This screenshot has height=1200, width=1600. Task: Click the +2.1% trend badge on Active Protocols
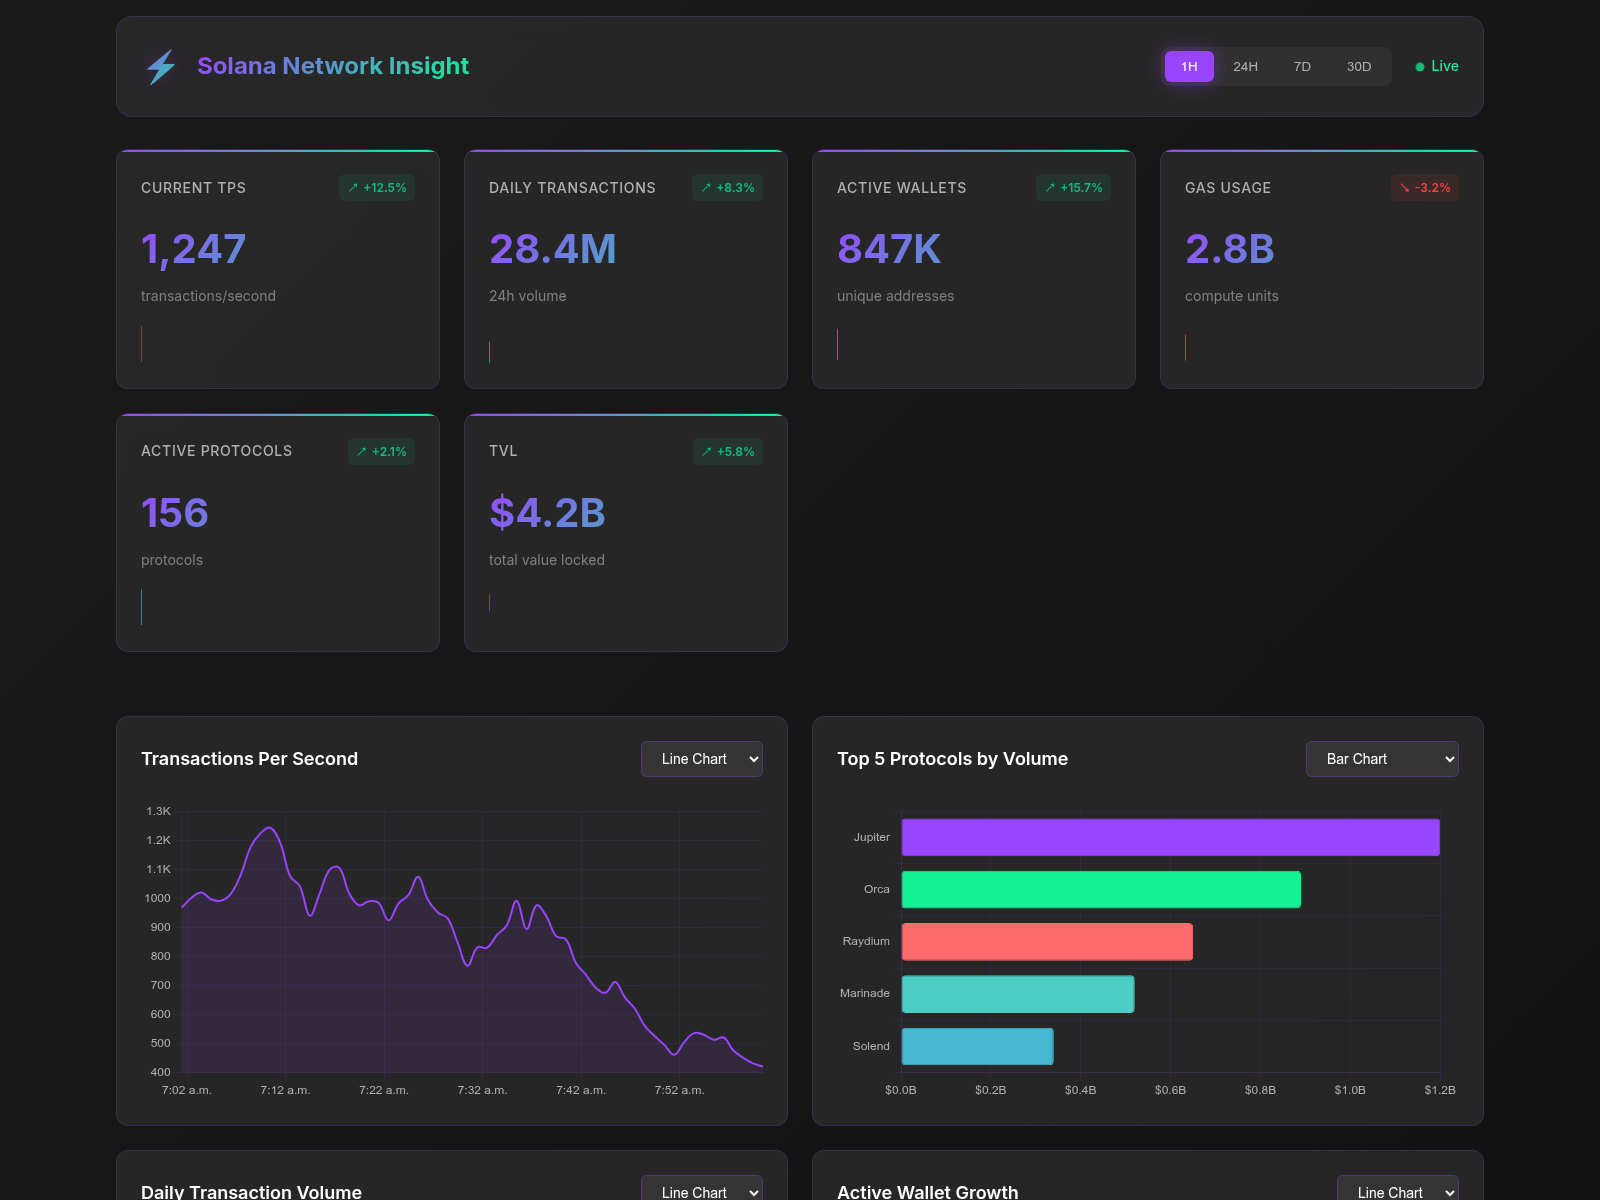[x=381, y=452]
